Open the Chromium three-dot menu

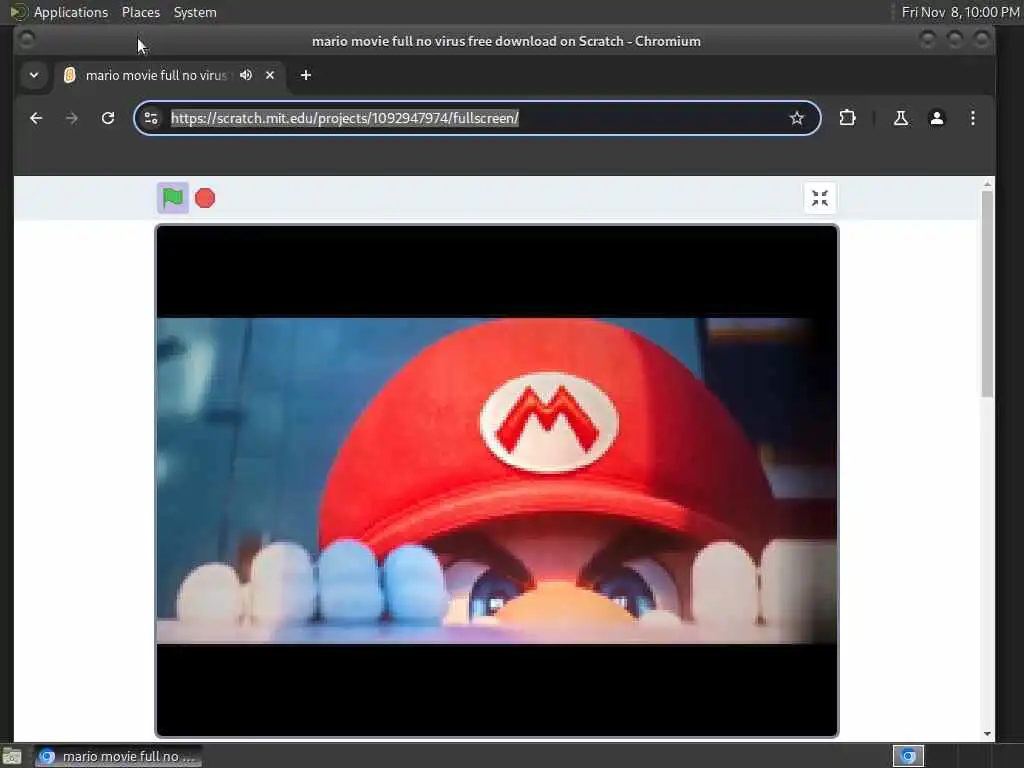972,118
